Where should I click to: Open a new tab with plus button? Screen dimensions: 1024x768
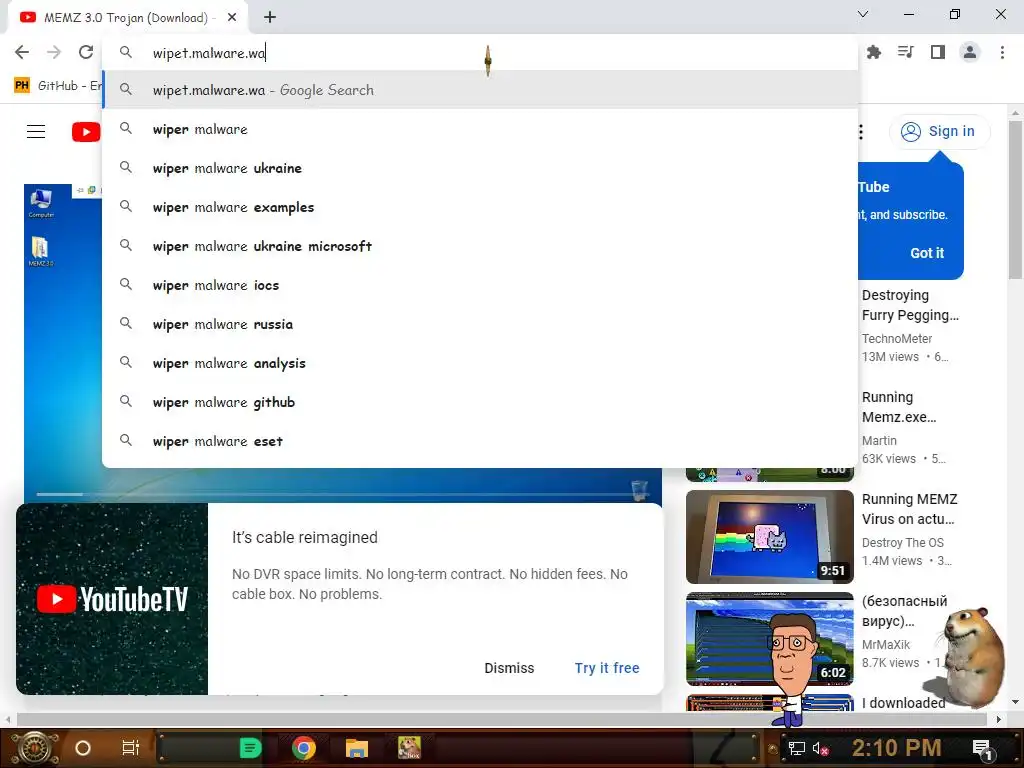point(270,18)
